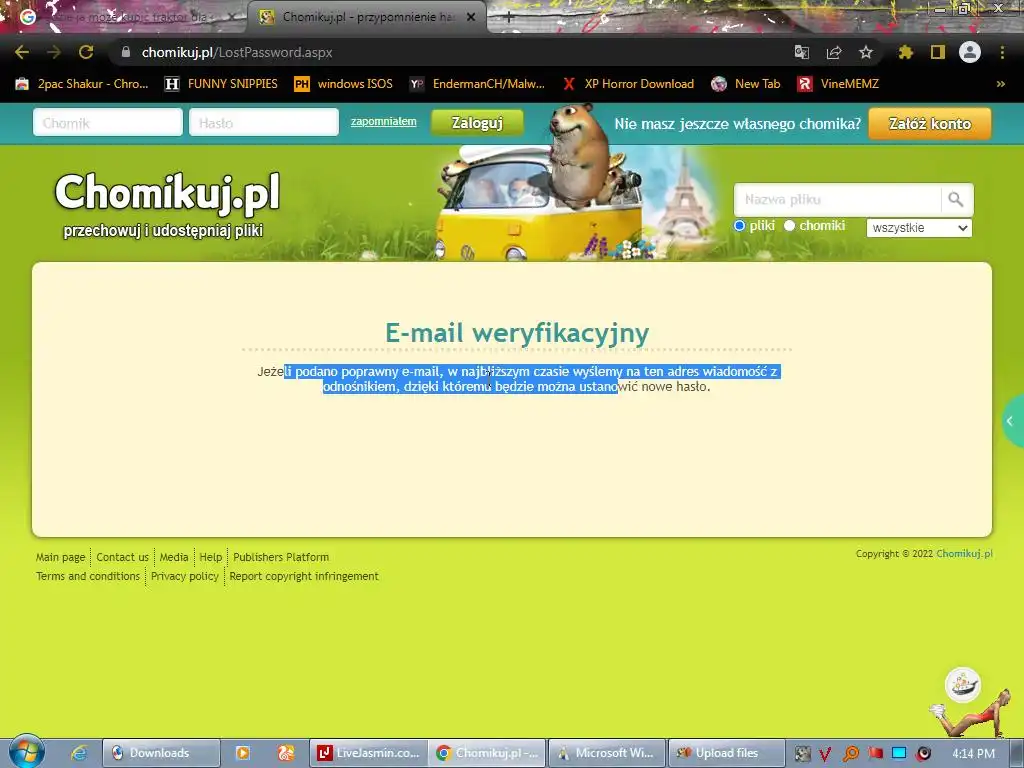
Task: Click the red V tray icon
Action: tap(825, 754)
